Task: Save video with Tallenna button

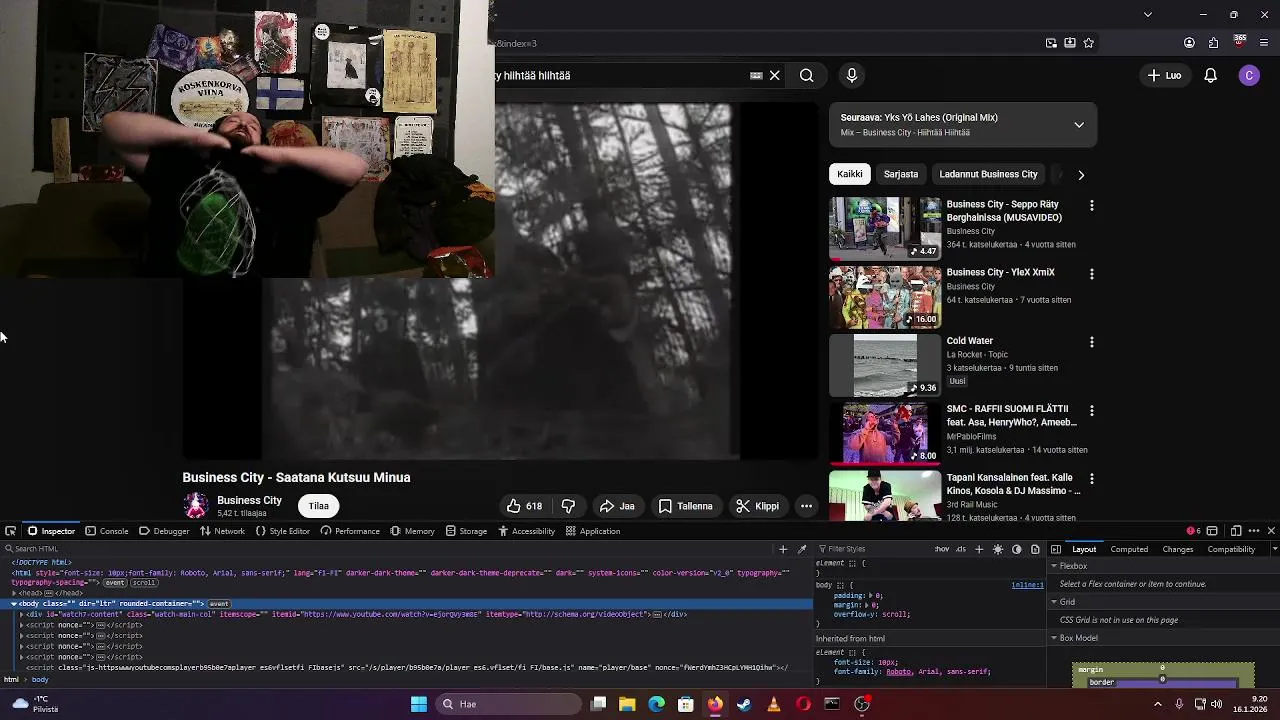Action: (x=685, y=506)
